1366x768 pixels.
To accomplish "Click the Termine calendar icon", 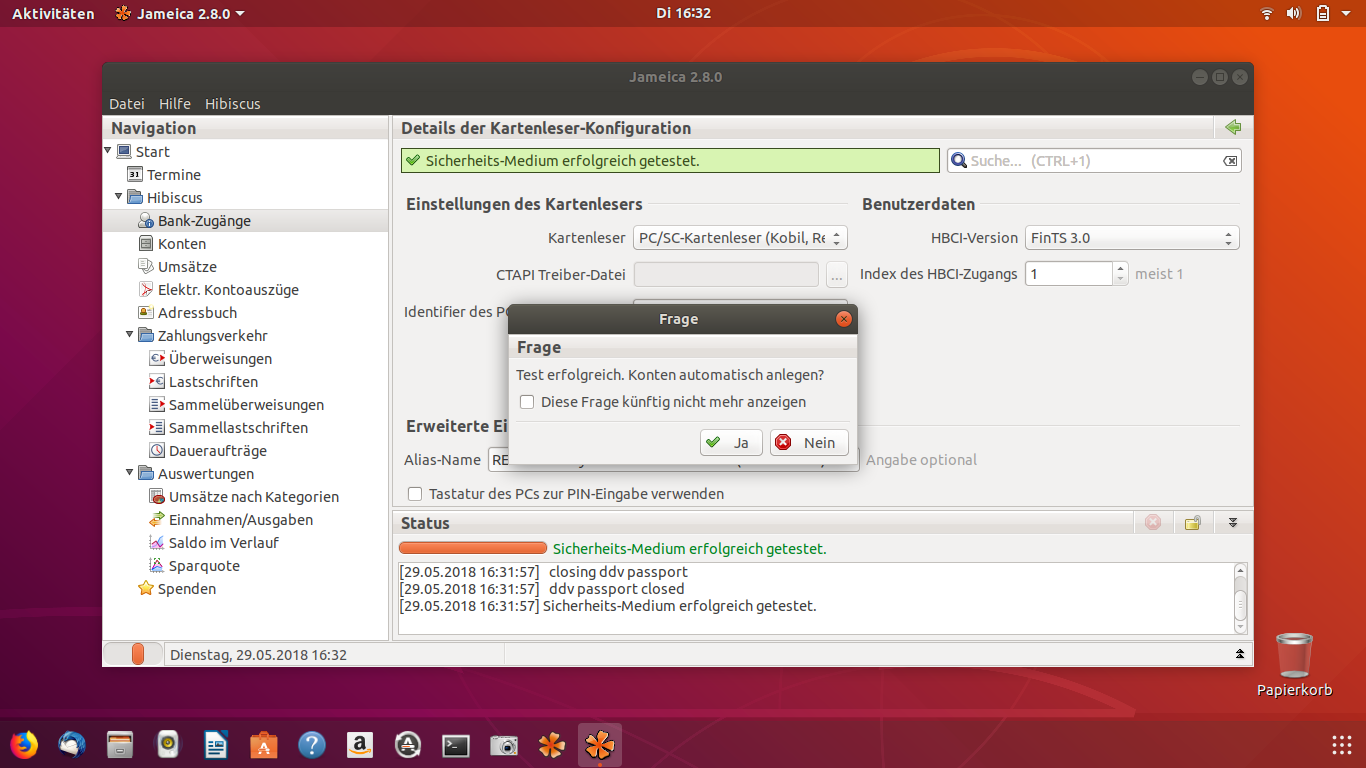I will point(135,175).
